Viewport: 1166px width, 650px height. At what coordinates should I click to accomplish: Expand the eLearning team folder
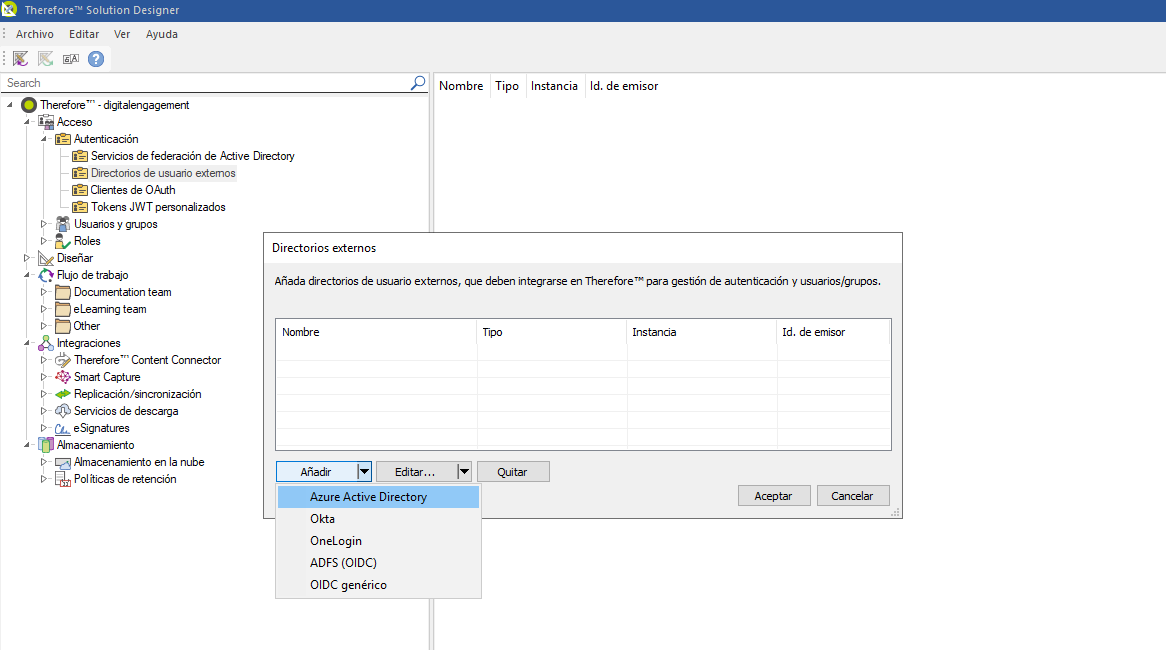pyautogui.click(x=44, y=309)
